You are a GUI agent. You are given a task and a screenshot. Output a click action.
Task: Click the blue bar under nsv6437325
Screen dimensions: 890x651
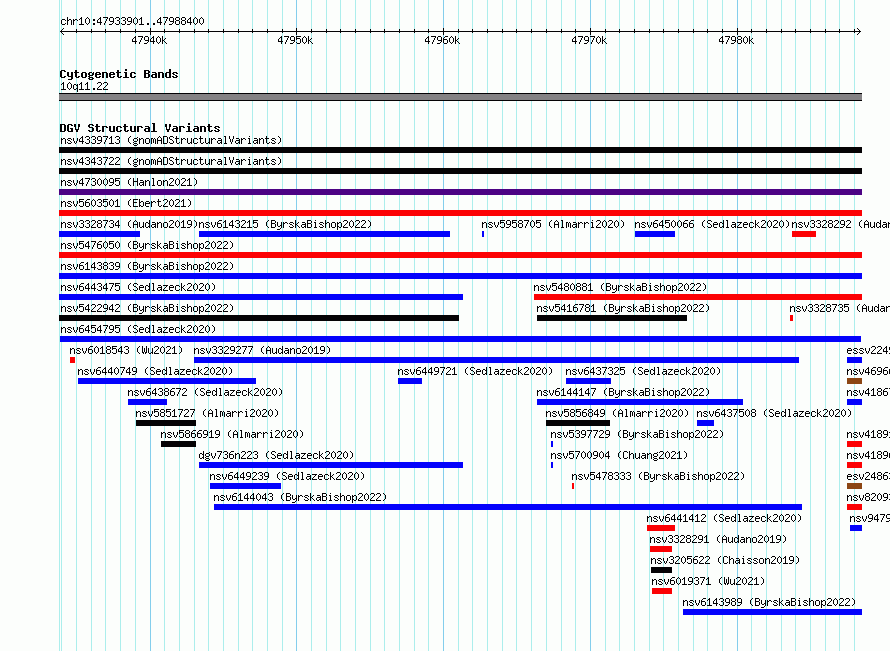(x=588, y=381)
